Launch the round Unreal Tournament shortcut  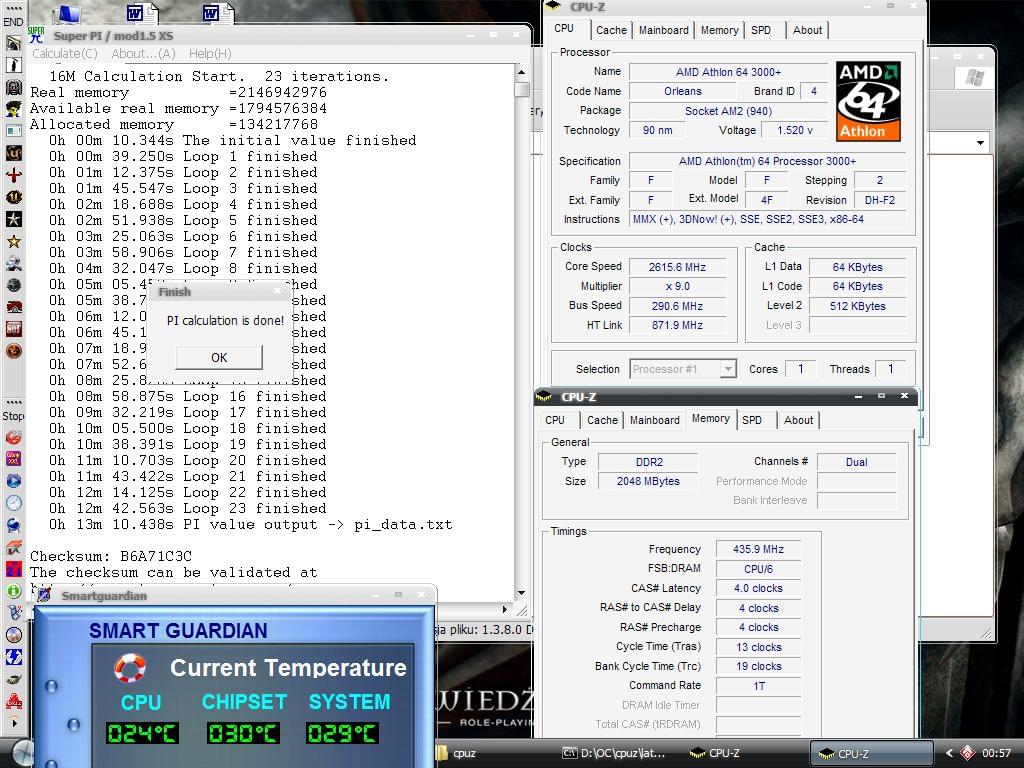point(13,197)
